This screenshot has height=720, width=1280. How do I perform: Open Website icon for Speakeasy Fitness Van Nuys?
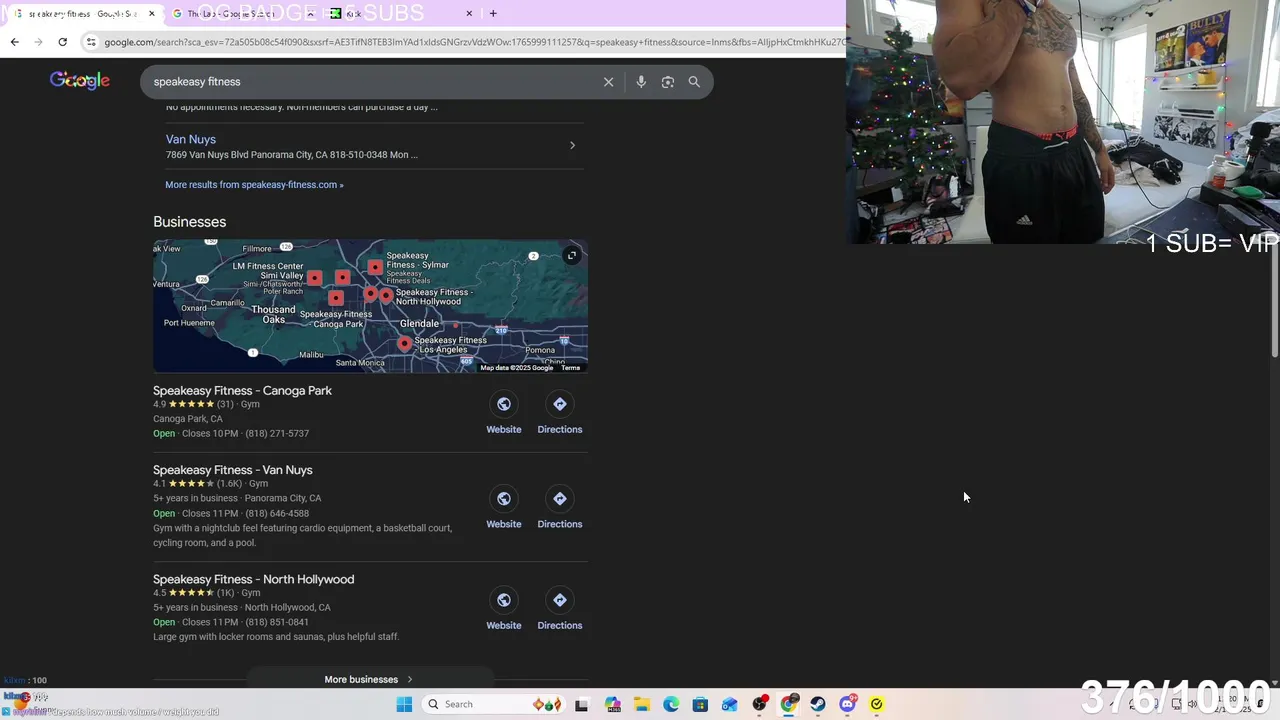click(x=504, y=499)
